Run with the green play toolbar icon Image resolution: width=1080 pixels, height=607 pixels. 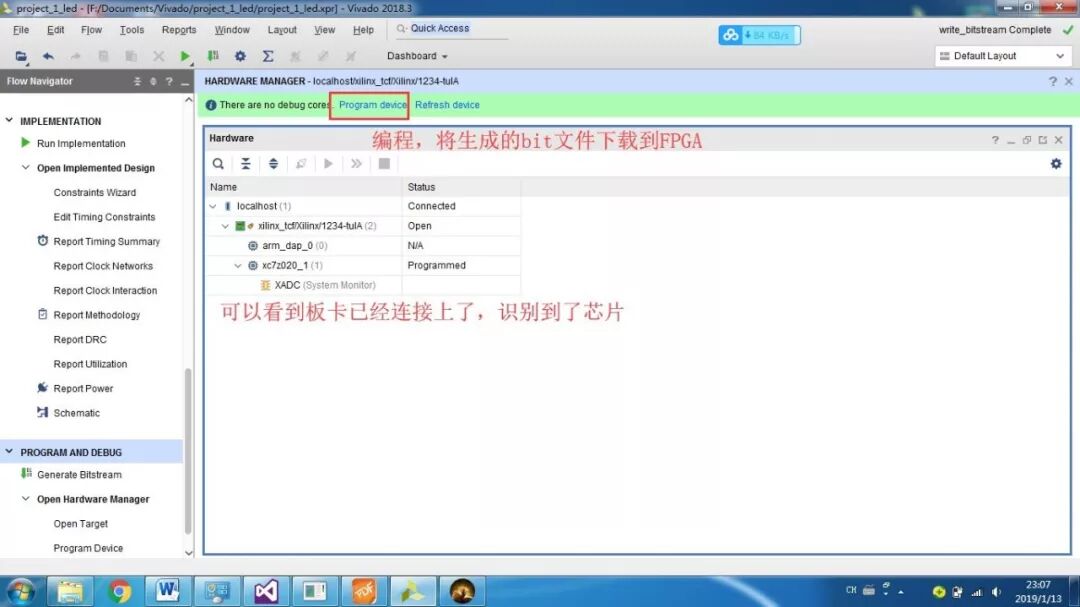point(185,56)
